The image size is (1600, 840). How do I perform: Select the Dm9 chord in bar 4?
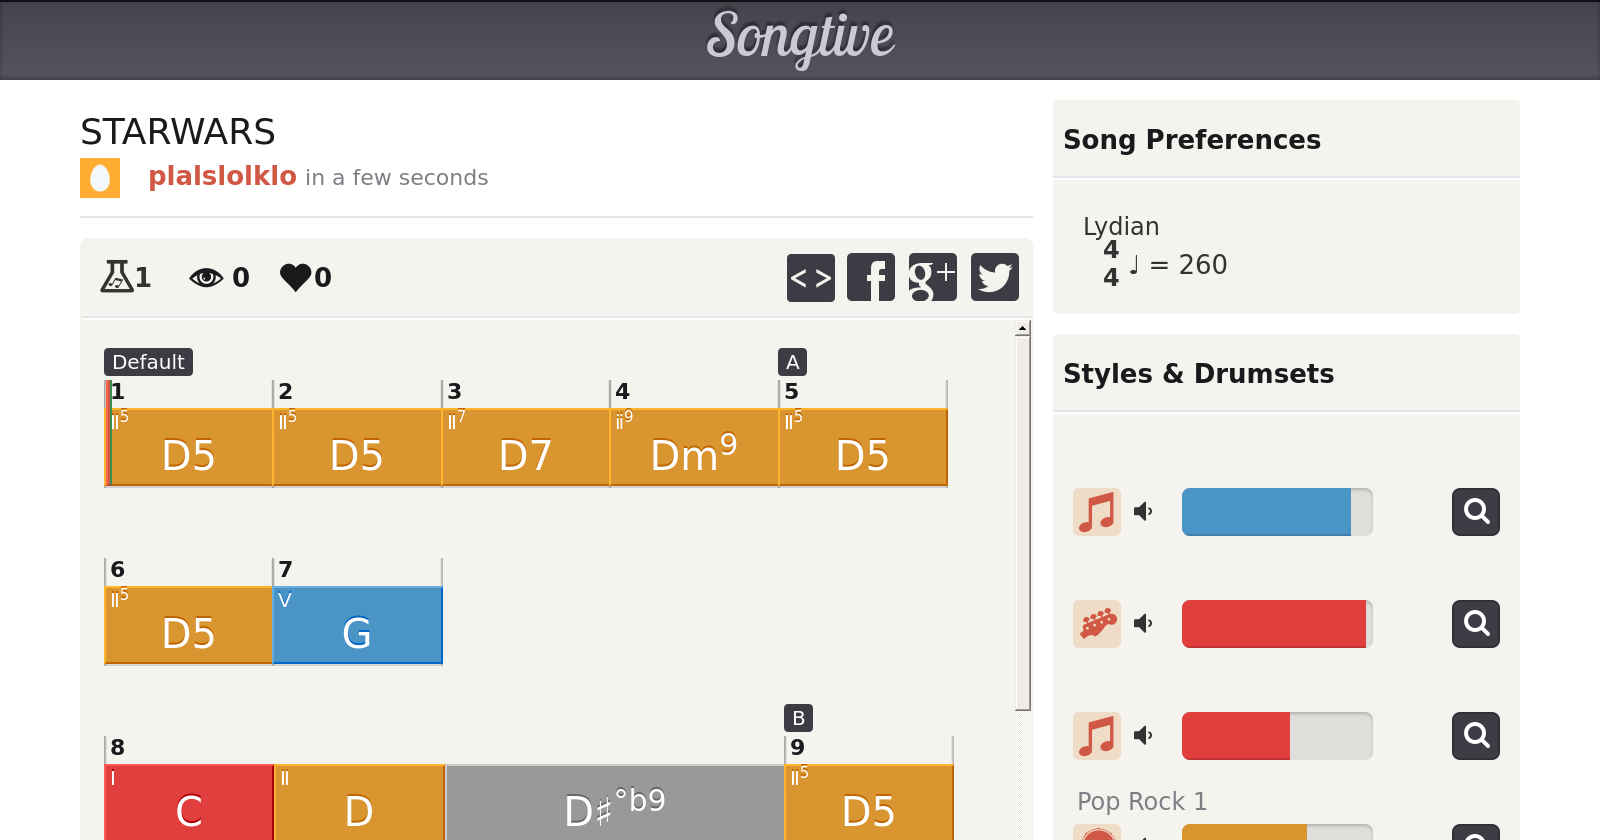(x=694, y=448)
